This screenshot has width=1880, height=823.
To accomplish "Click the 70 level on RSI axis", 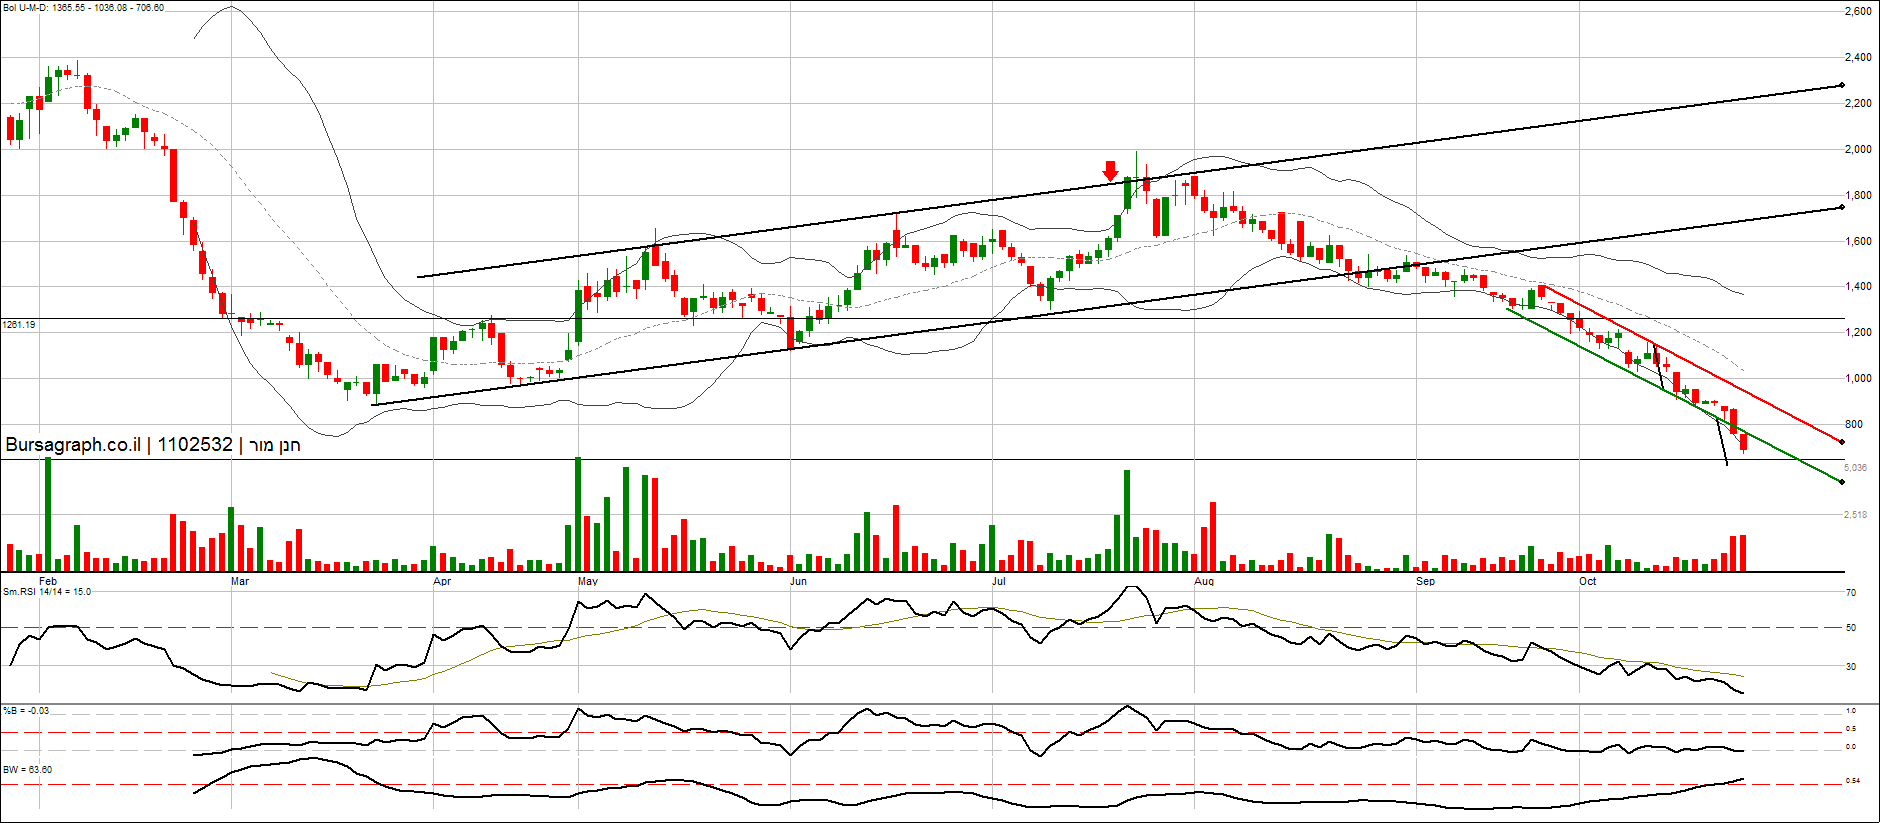I will coord(1851,593).
